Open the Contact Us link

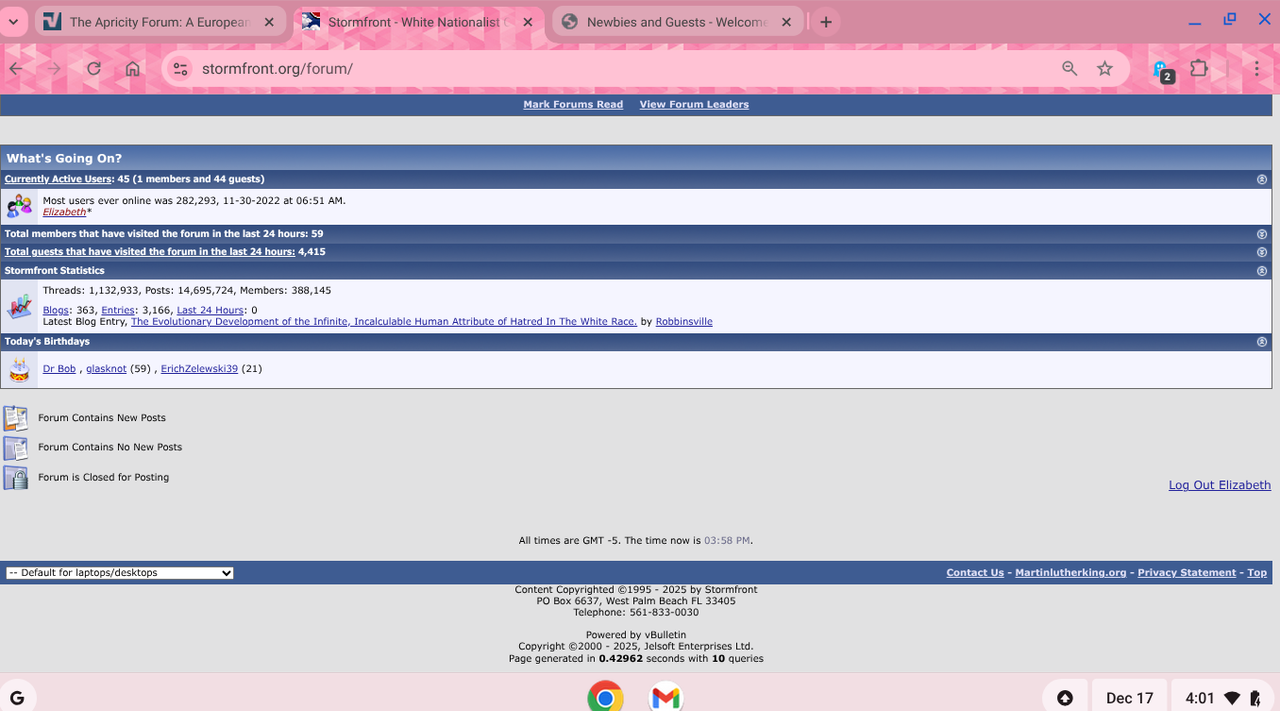[975, 573]
